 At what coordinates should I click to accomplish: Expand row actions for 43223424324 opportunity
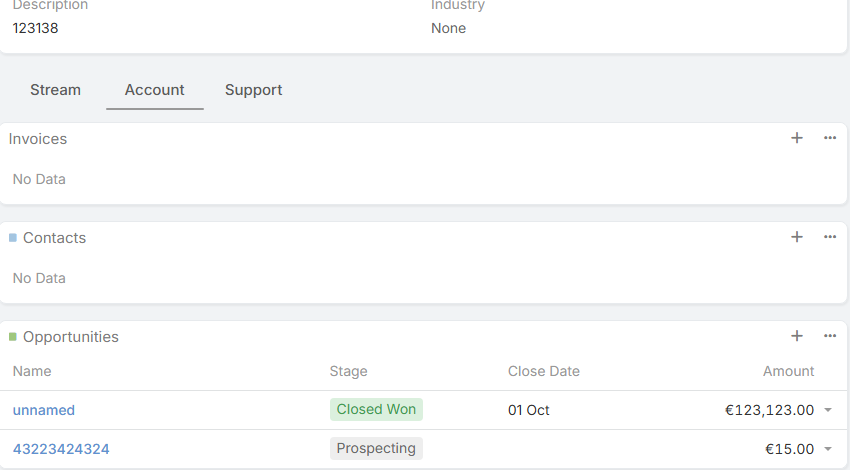click(828, 450)
